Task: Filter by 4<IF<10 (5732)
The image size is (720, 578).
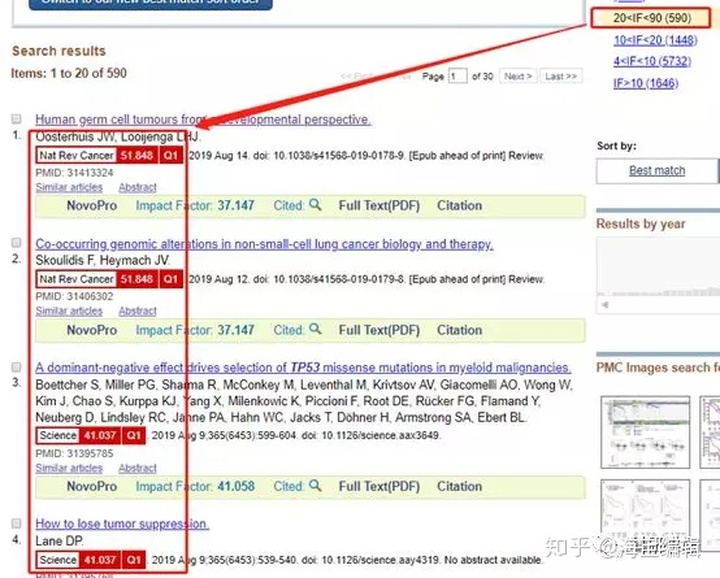Action: click(652, 62)
